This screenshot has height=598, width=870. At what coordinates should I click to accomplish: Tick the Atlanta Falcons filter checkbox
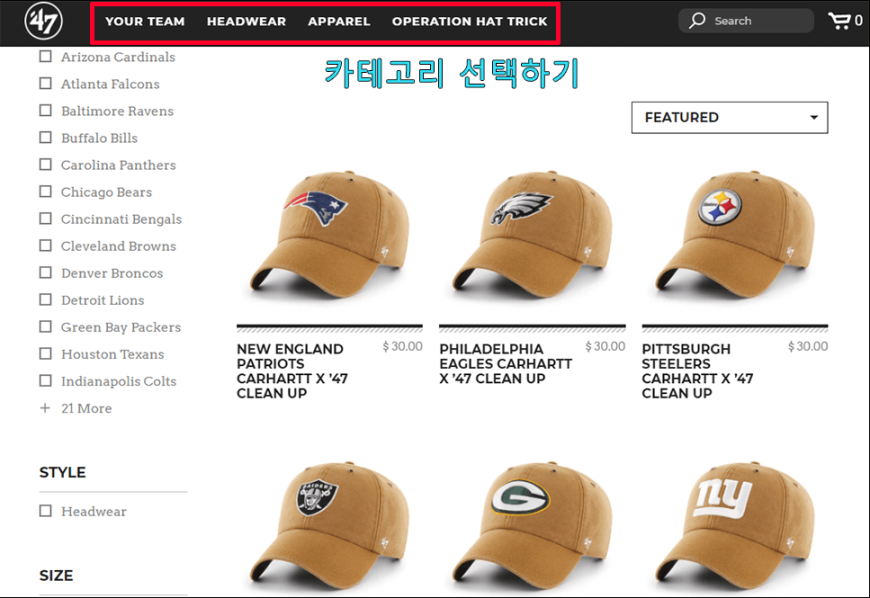pyautogui.click(x=45, y=84)
